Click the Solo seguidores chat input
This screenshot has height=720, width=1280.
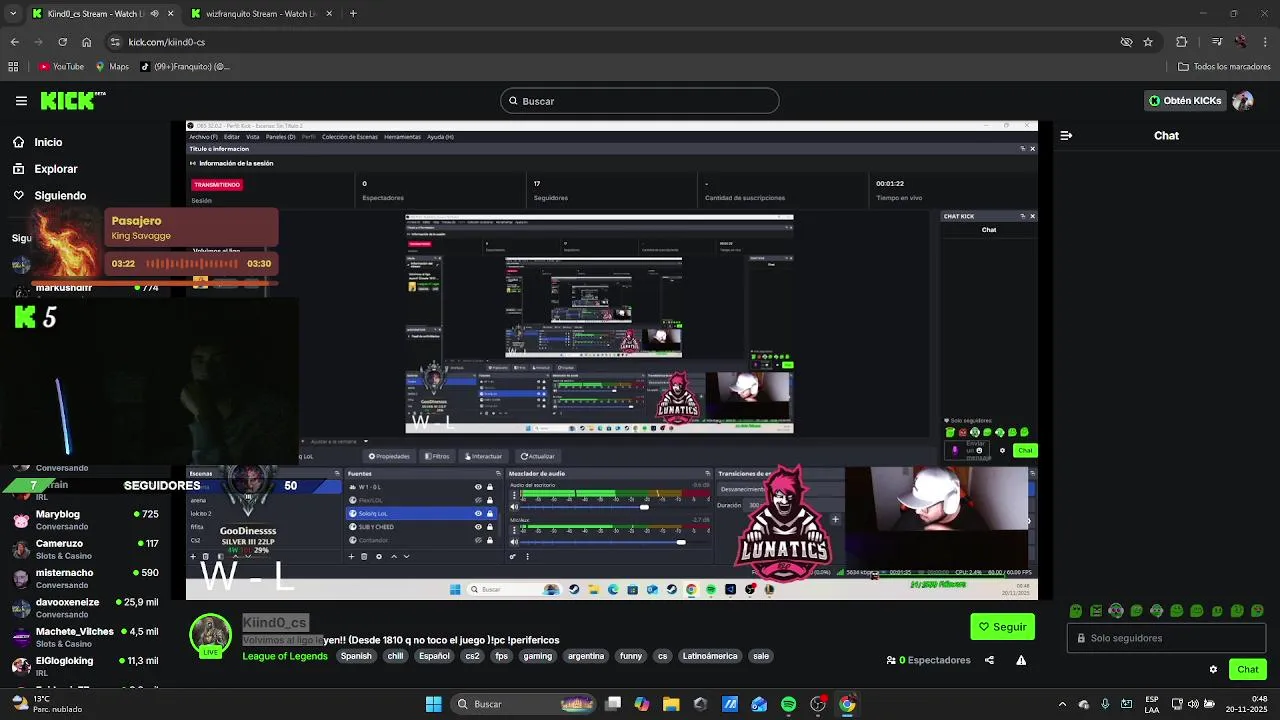point(1167,638)
